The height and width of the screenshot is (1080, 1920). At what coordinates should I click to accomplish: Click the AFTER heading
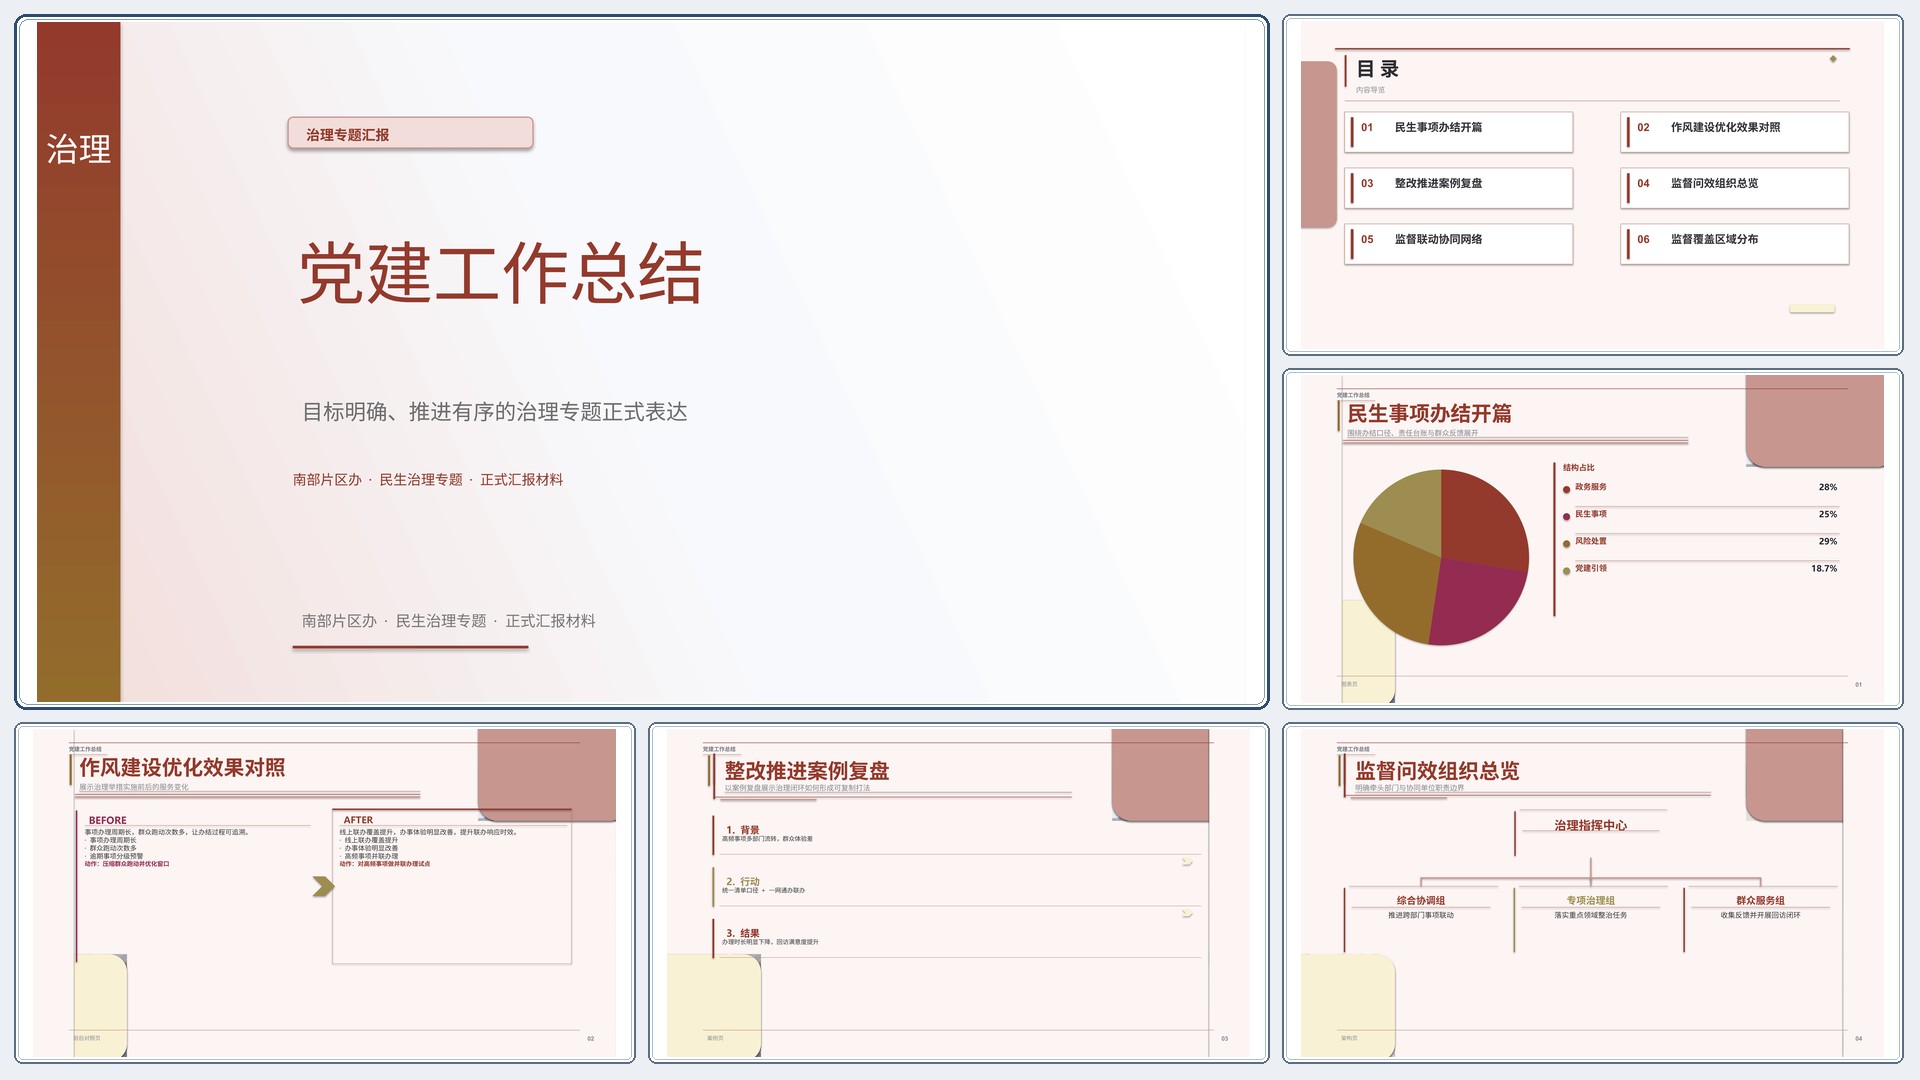(358, 820)
